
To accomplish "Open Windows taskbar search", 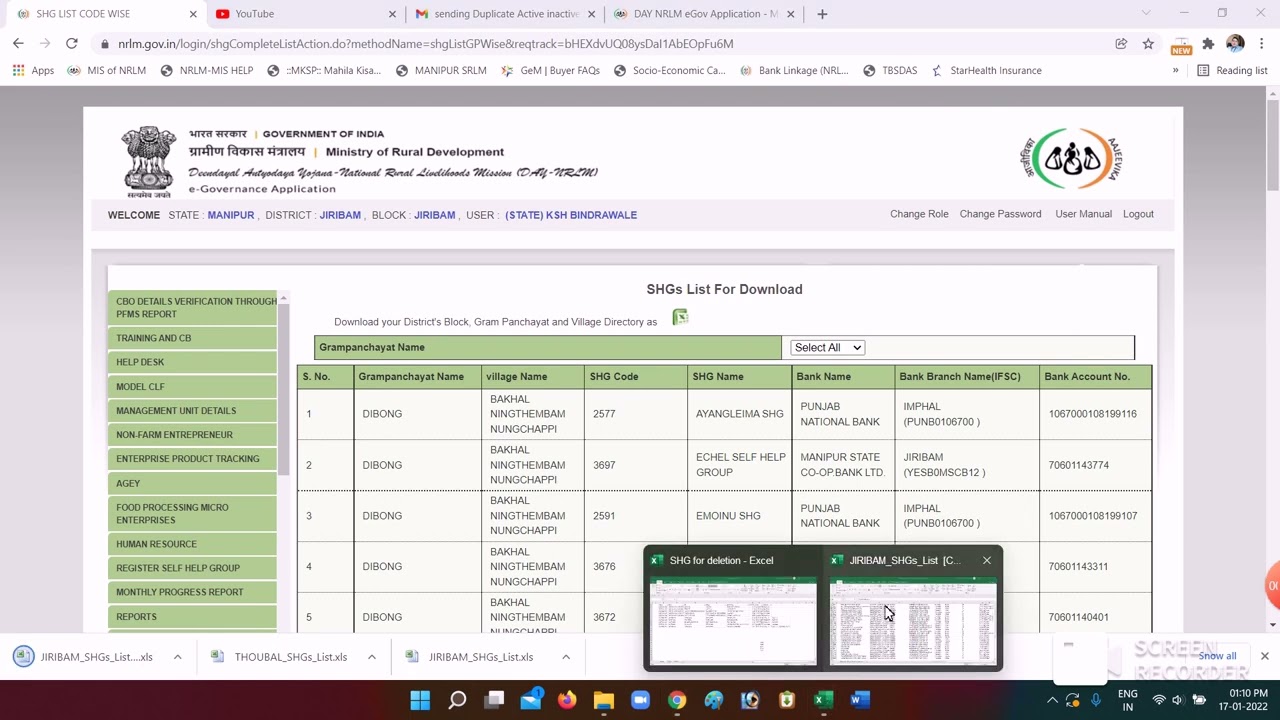I will click(x=457, y=700).
